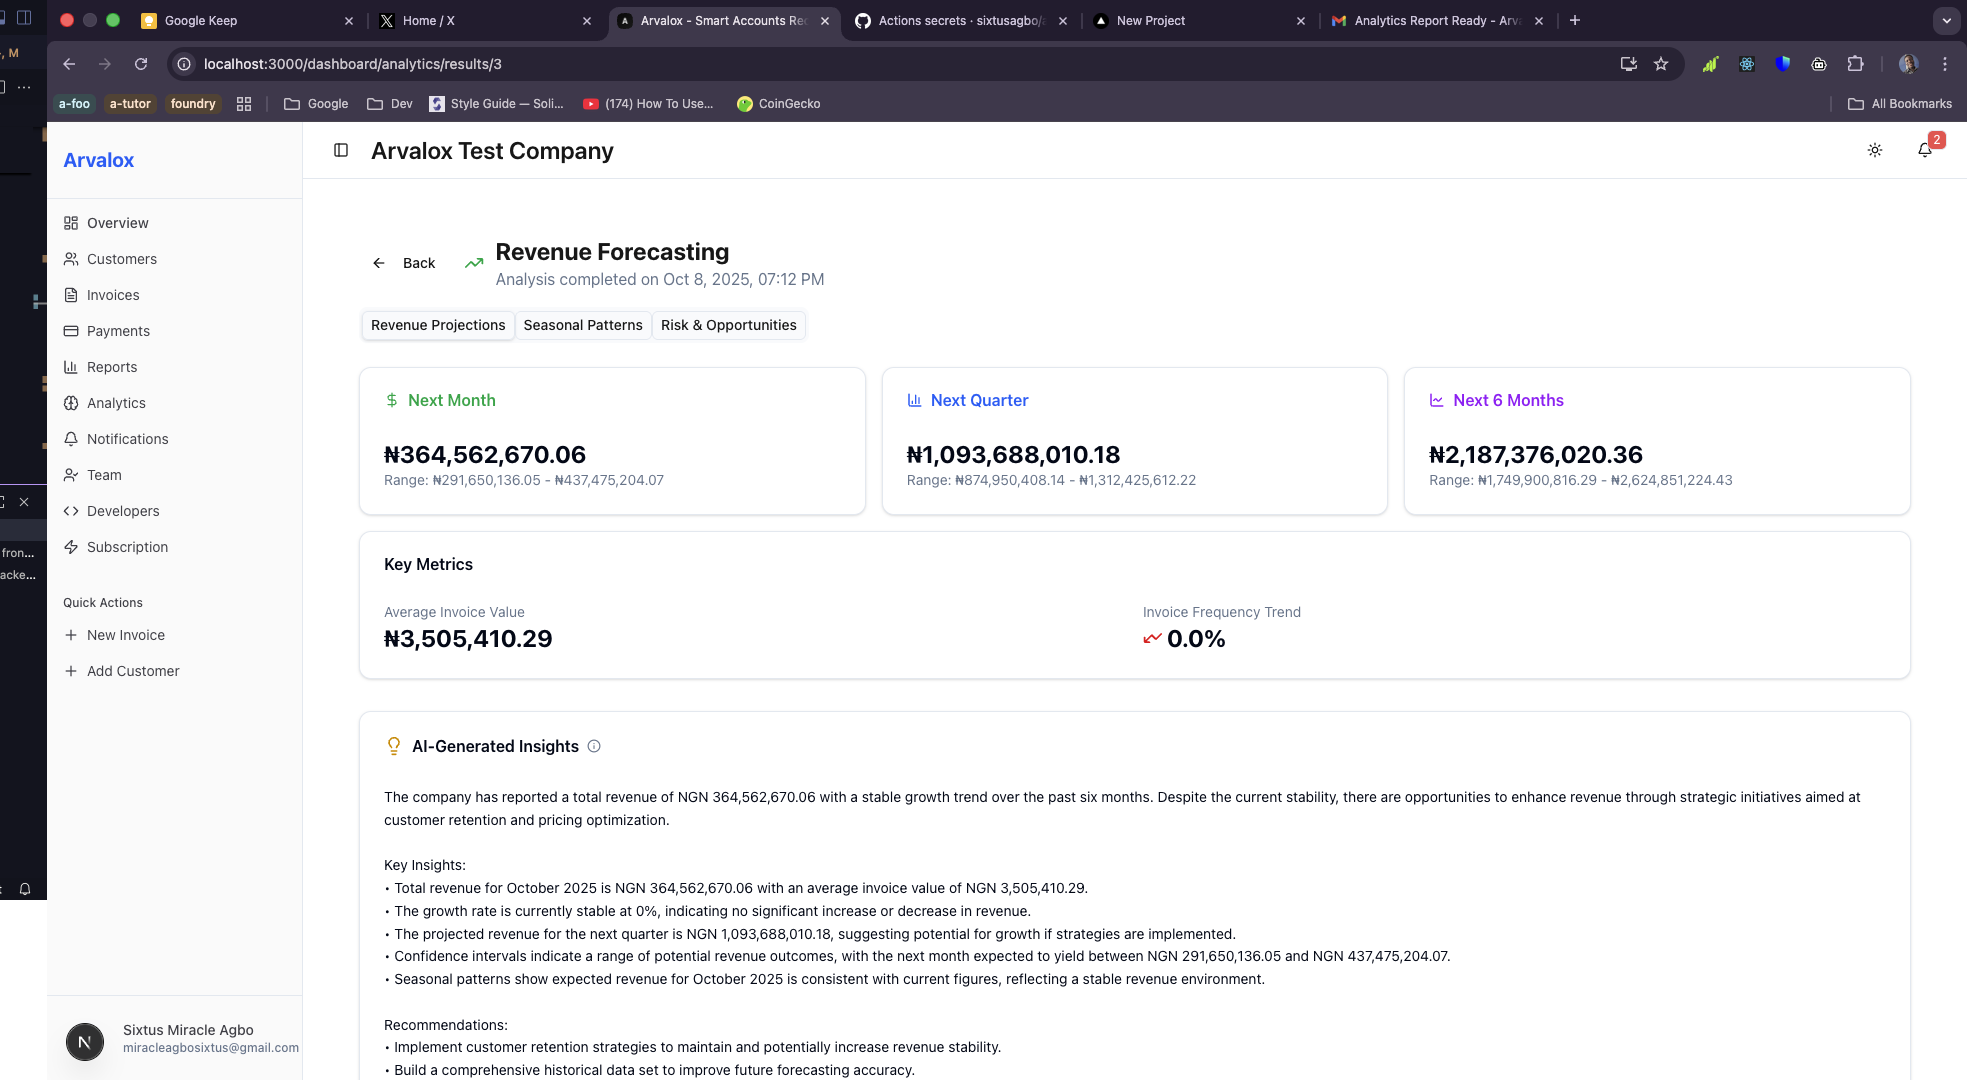Open the Subscription sidebar item
This screenshot has height=1080, width=1967.
pyautogui.click(x=127, y=547)
